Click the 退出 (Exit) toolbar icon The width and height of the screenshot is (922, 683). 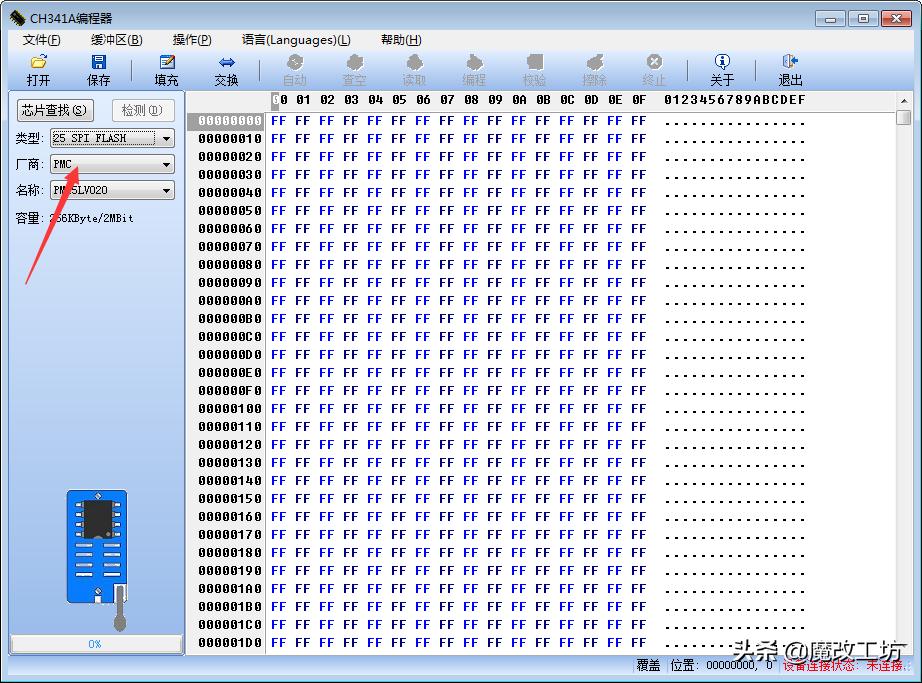[x=790, y=62]
